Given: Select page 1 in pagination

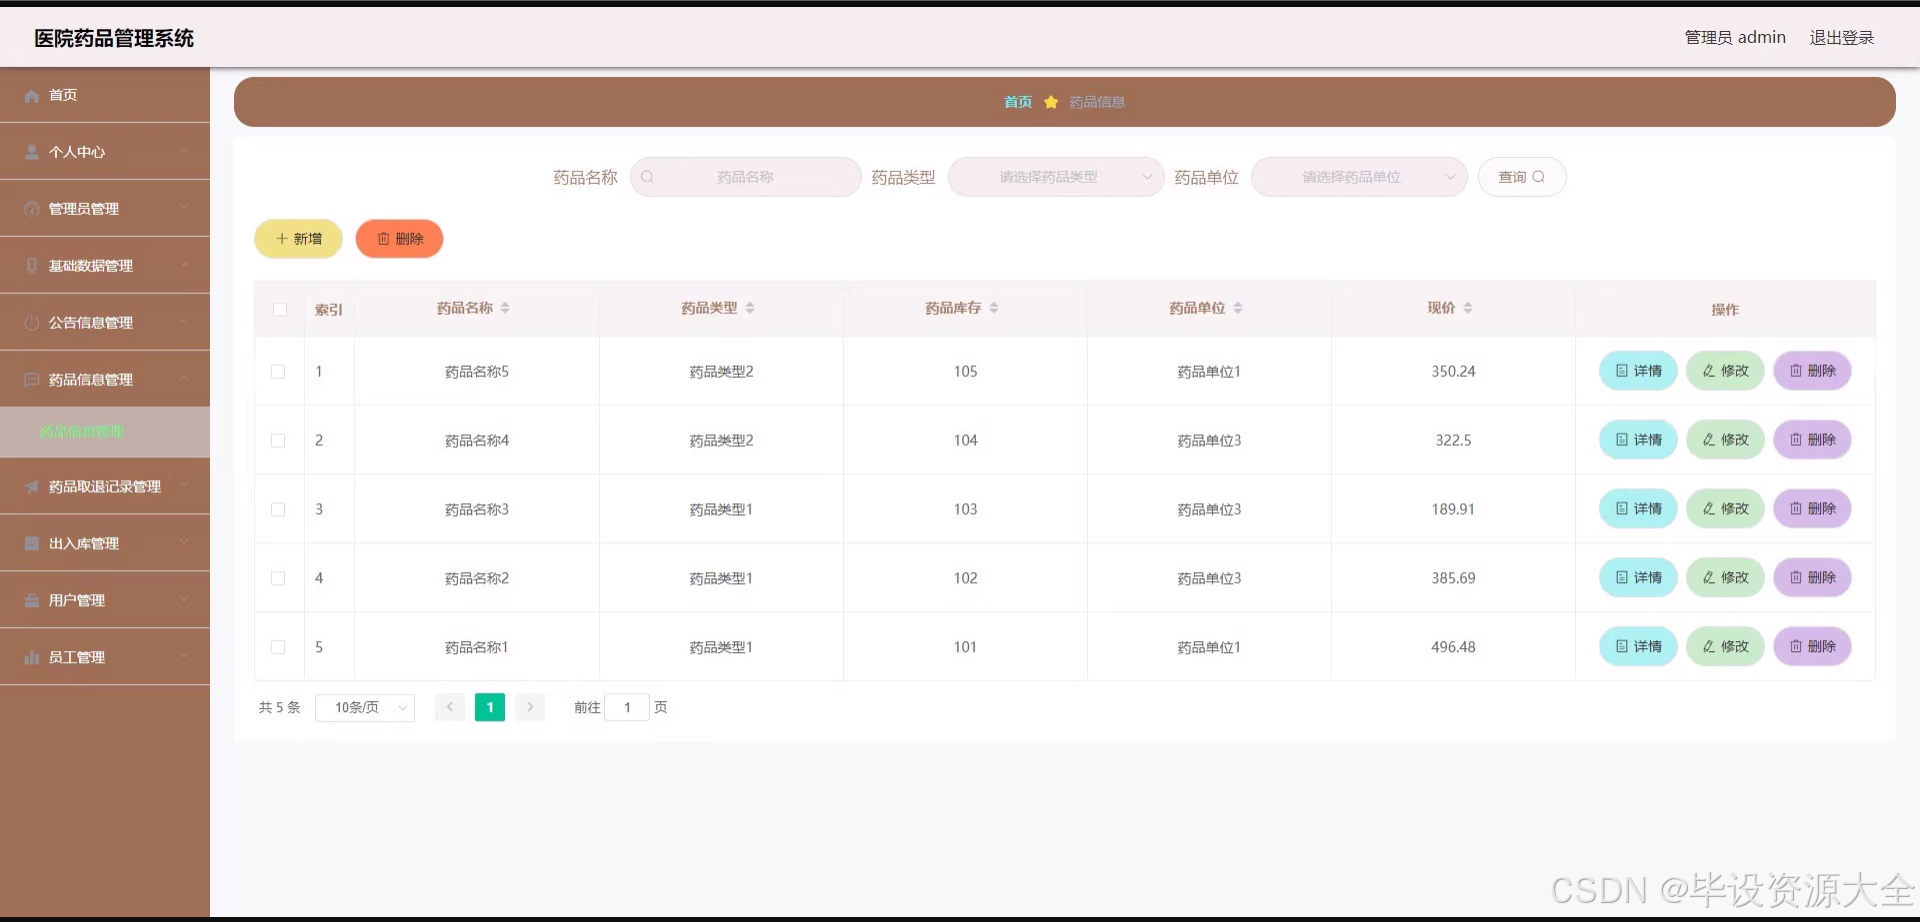Looking at the screenshot, I should pyautogui.click(x=490, y=707).
